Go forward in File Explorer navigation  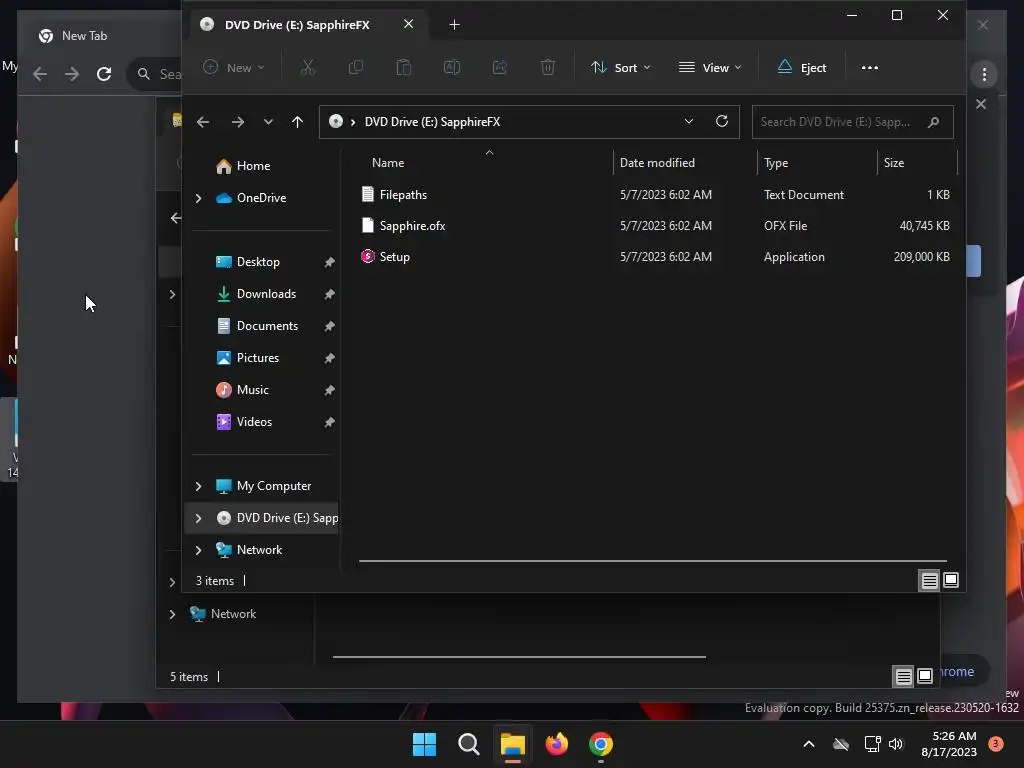(238, 122)
